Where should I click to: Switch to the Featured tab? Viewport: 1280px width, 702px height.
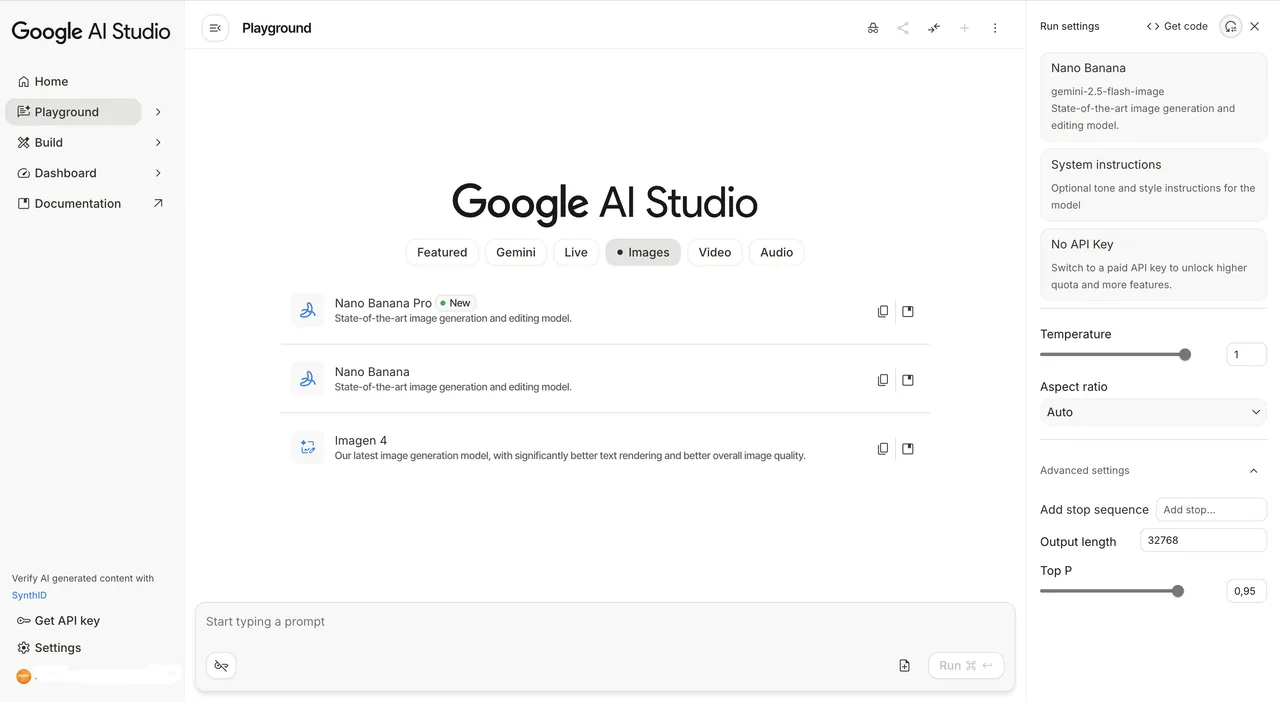coord(442,252)
